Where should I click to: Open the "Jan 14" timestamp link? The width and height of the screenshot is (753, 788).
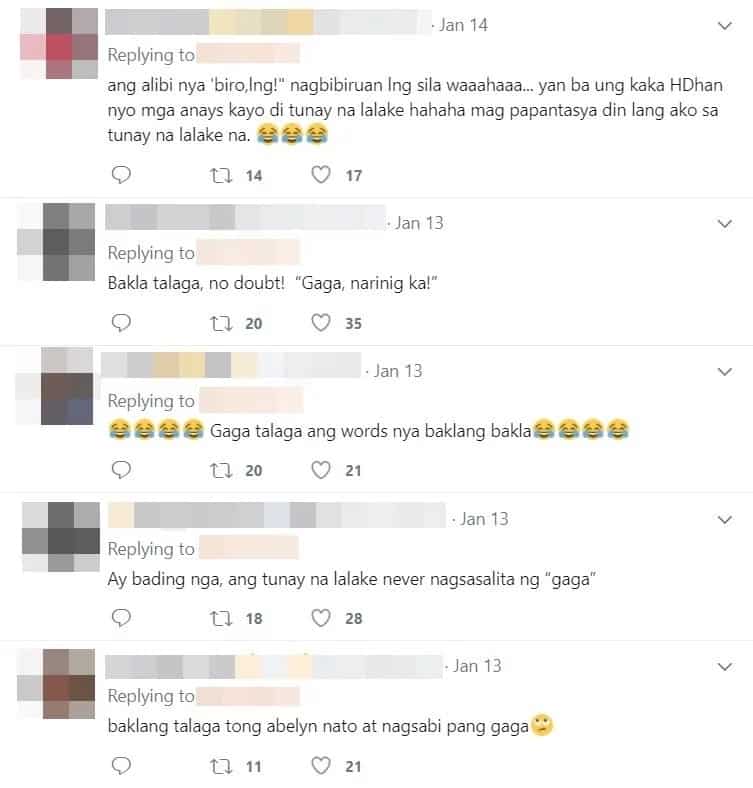(463, 25)
